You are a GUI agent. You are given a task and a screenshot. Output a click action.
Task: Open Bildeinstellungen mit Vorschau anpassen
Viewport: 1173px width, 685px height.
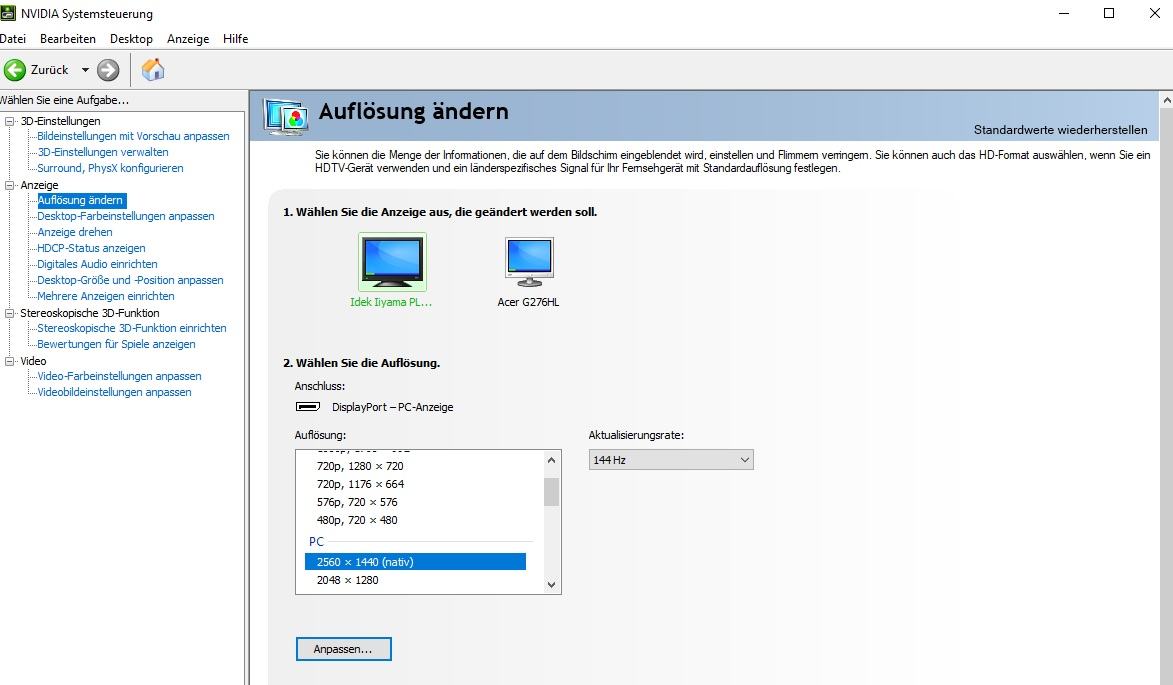click(133, 136)
